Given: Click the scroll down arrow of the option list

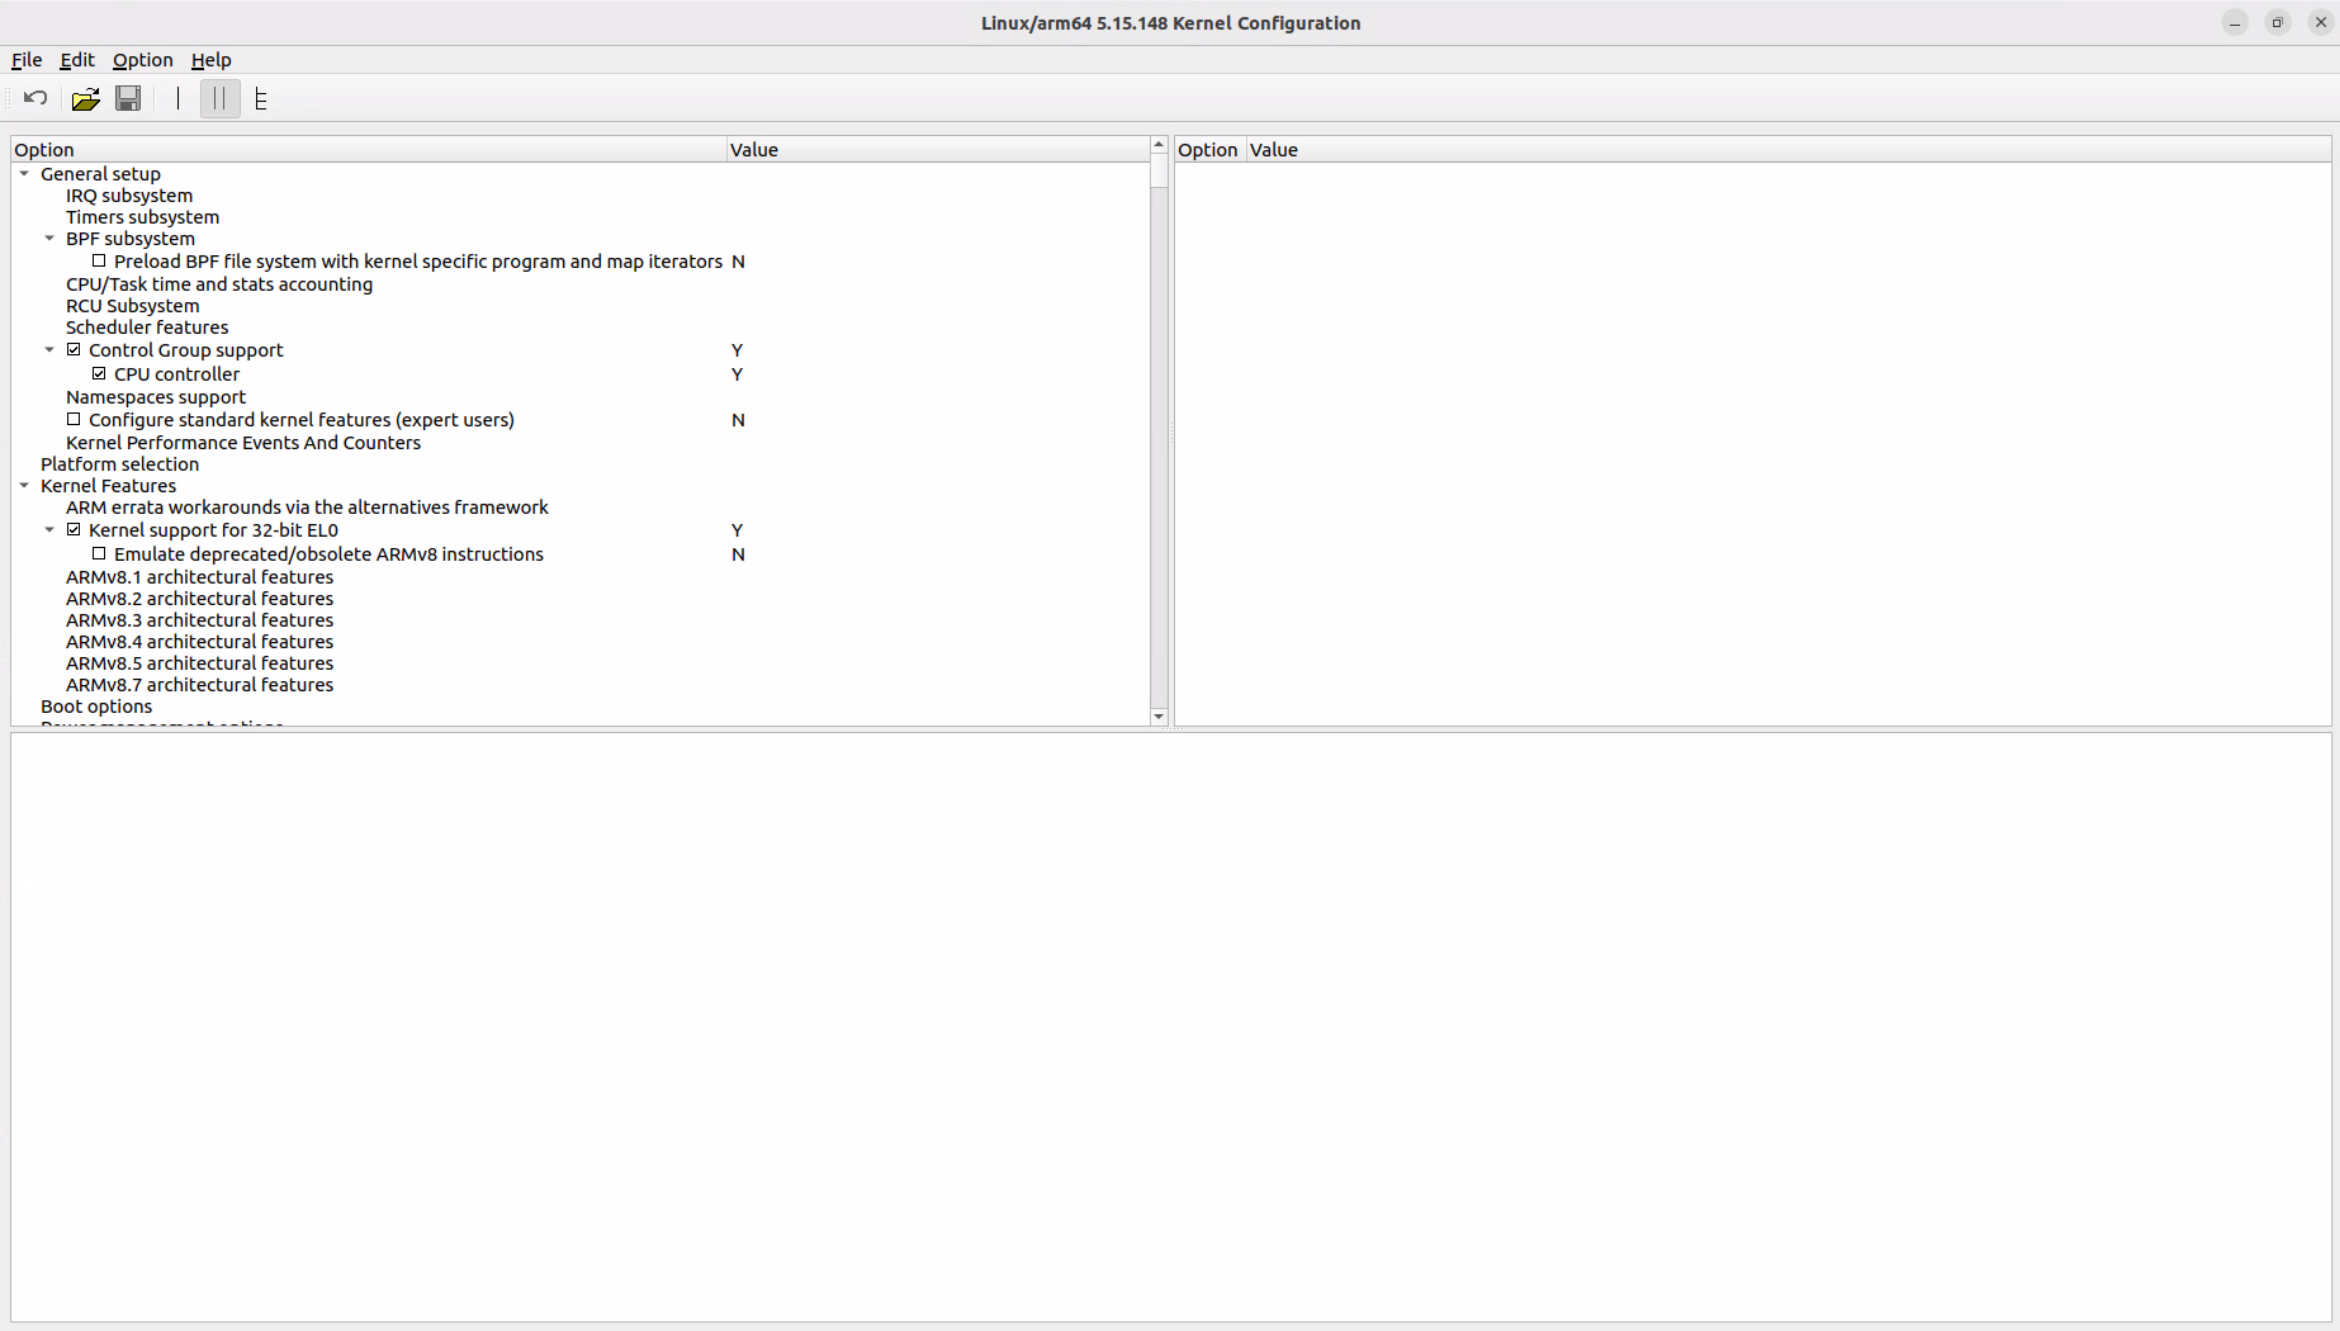Looking at the screenshot, I should click(x=1159, y=716).
